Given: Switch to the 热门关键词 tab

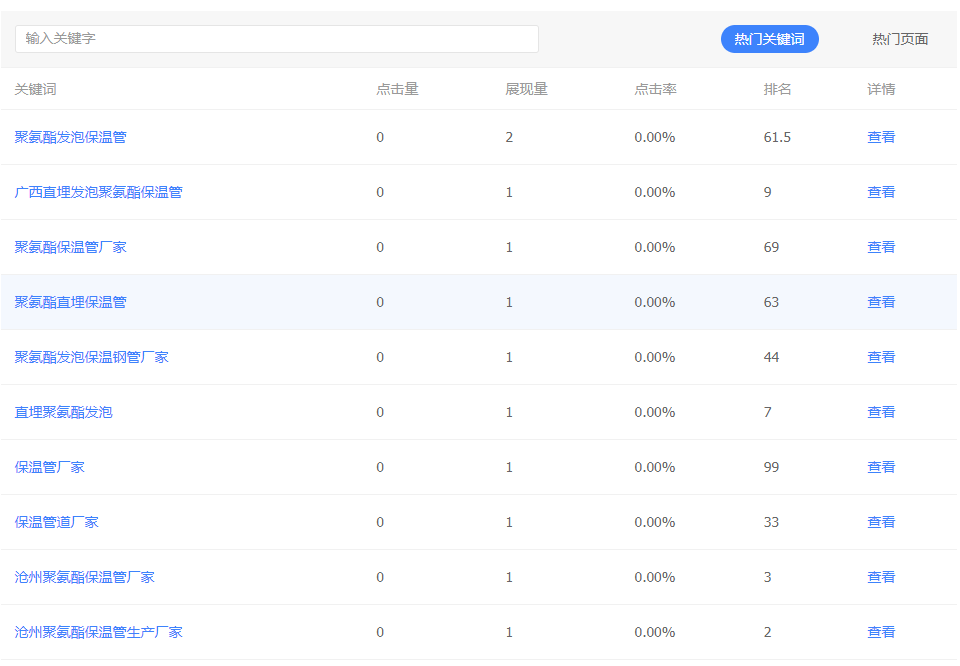Looking at the screenshot, I should pyautogui.click(x=769, y=39).
